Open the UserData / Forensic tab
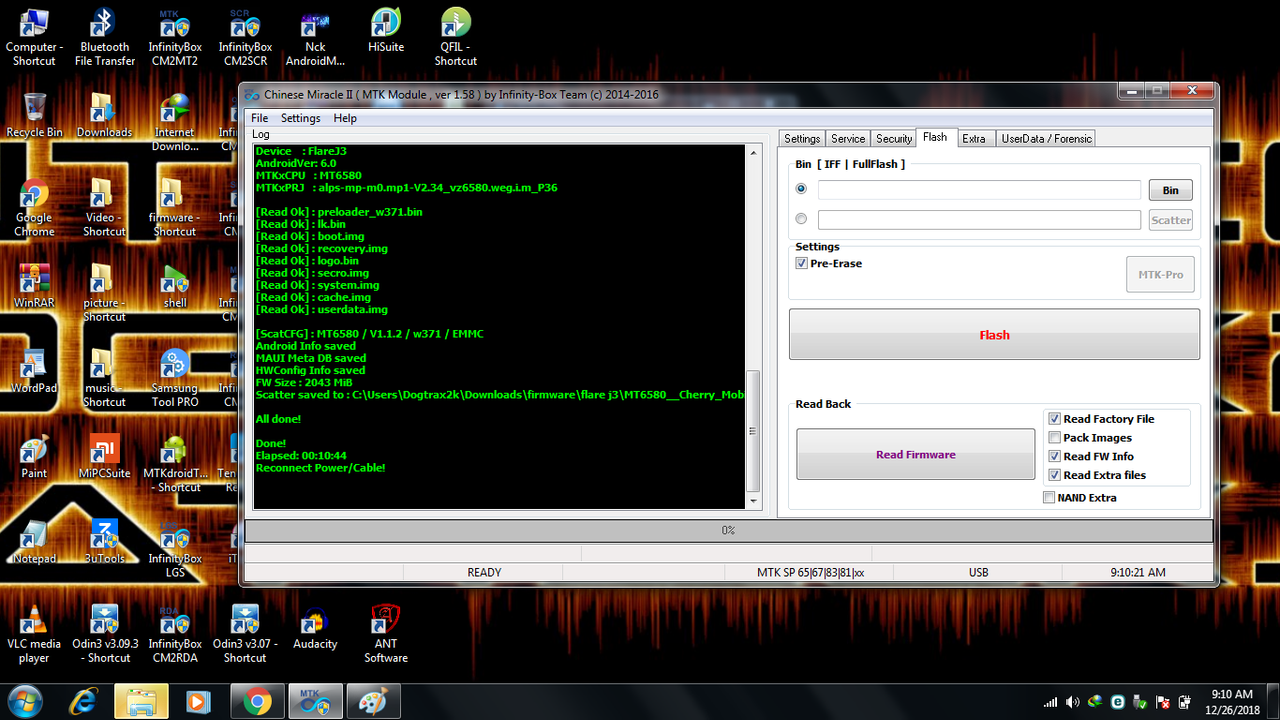 (1047, 139)
